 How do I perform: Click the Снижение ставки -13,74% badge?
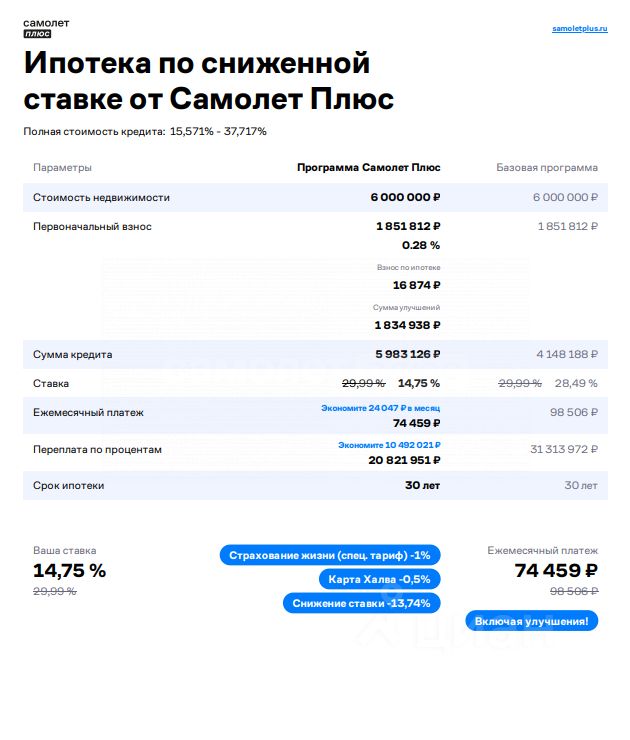pos(361,603)
